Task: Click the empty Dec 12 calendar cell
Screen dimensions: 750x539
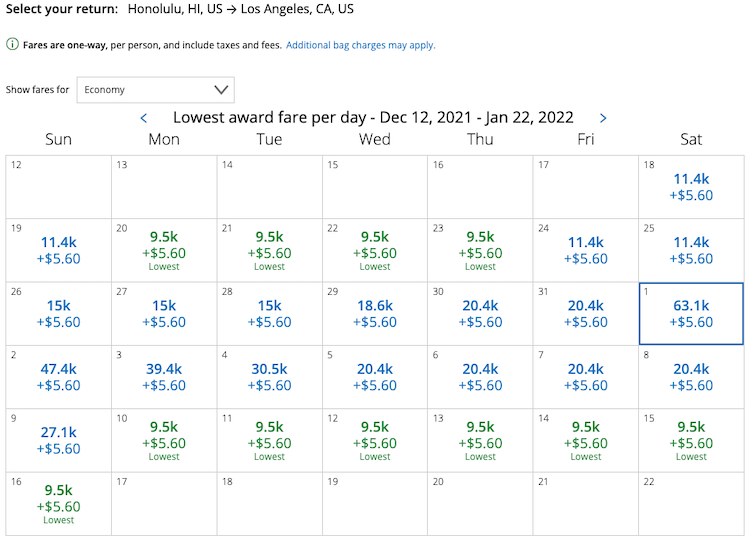Action: 58,187
